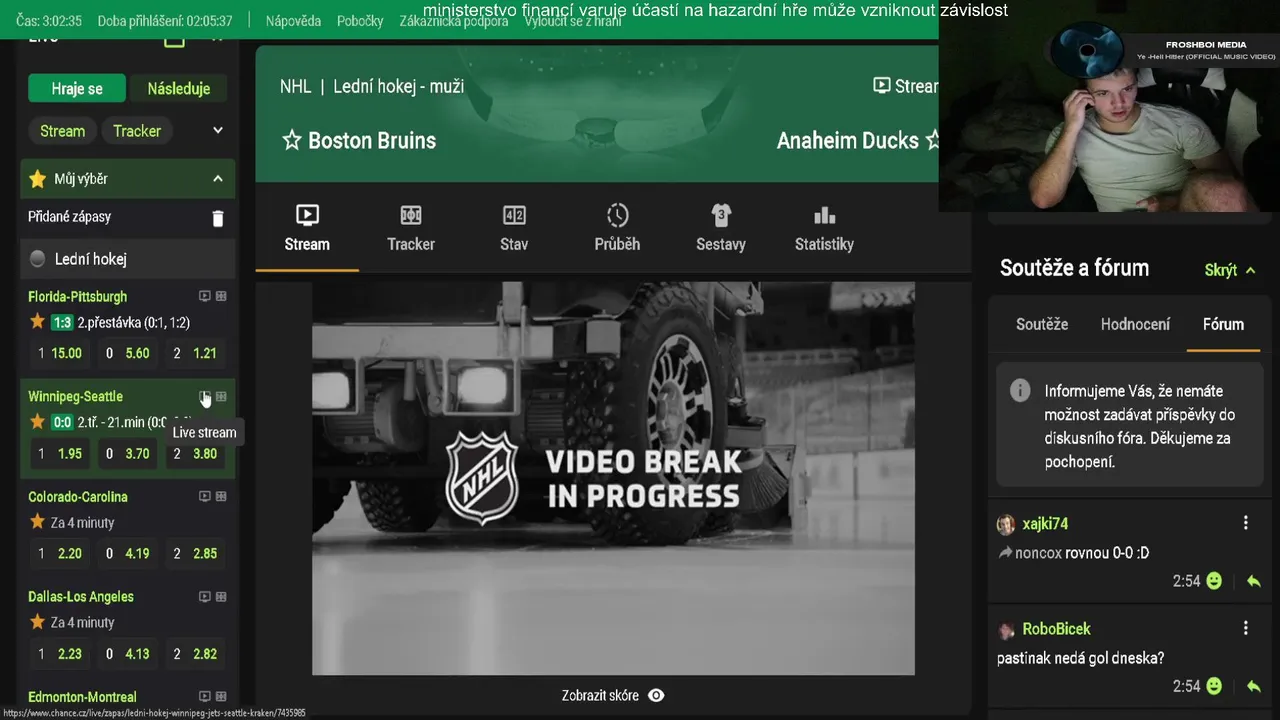The width and height of the screenshot is (1280, 720).
Task: Bet 2.23 on Dallas win
Action: click(59, 653)
